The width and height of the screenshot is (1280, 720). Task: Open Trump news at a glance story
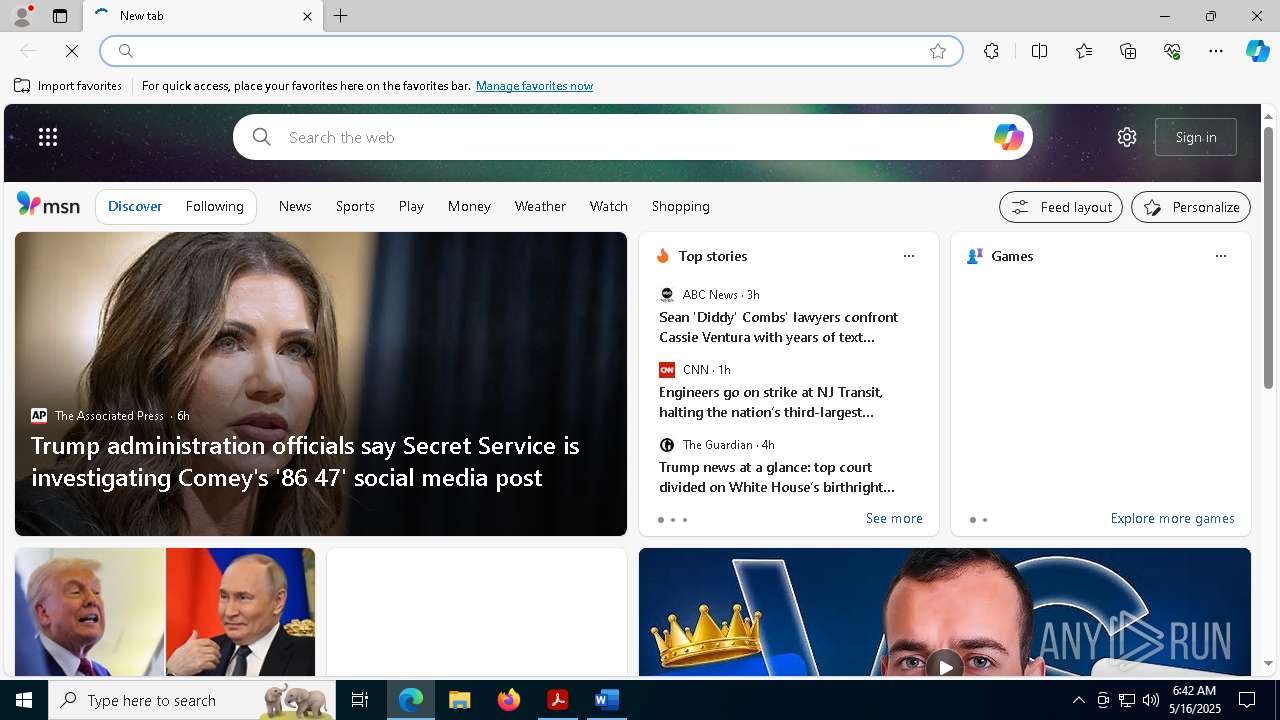(776, 477)
